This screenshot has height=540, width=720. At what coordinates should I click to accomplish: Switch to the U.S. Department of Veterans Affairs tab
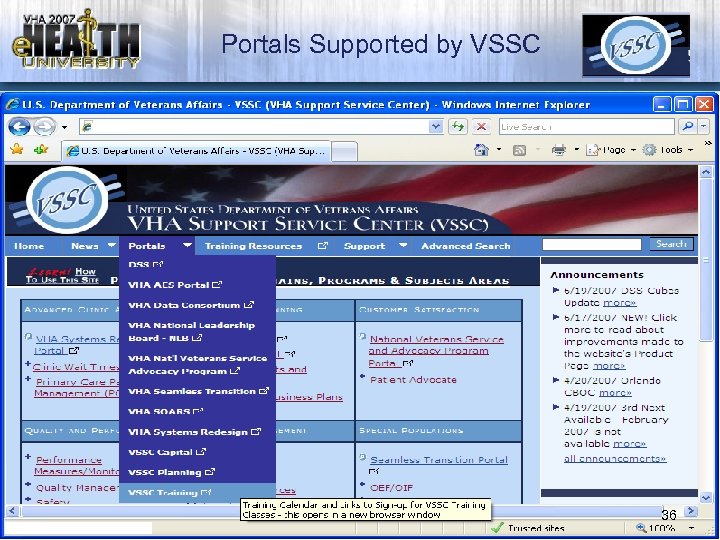point(196,151)
